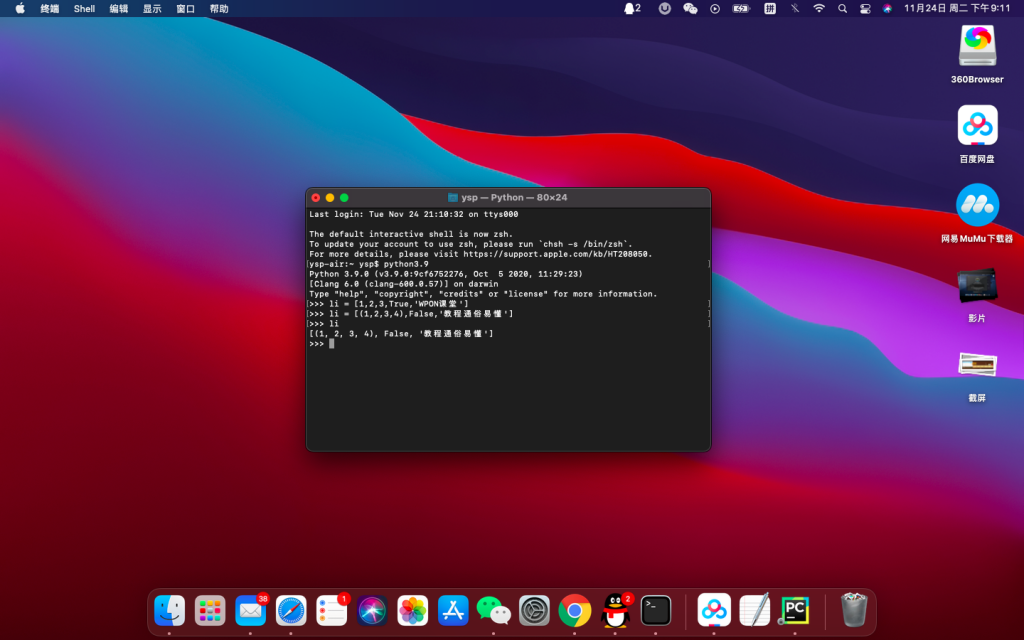Open Control Center from menu bar
Screen dimensions: 1024x640
point(865,8)
